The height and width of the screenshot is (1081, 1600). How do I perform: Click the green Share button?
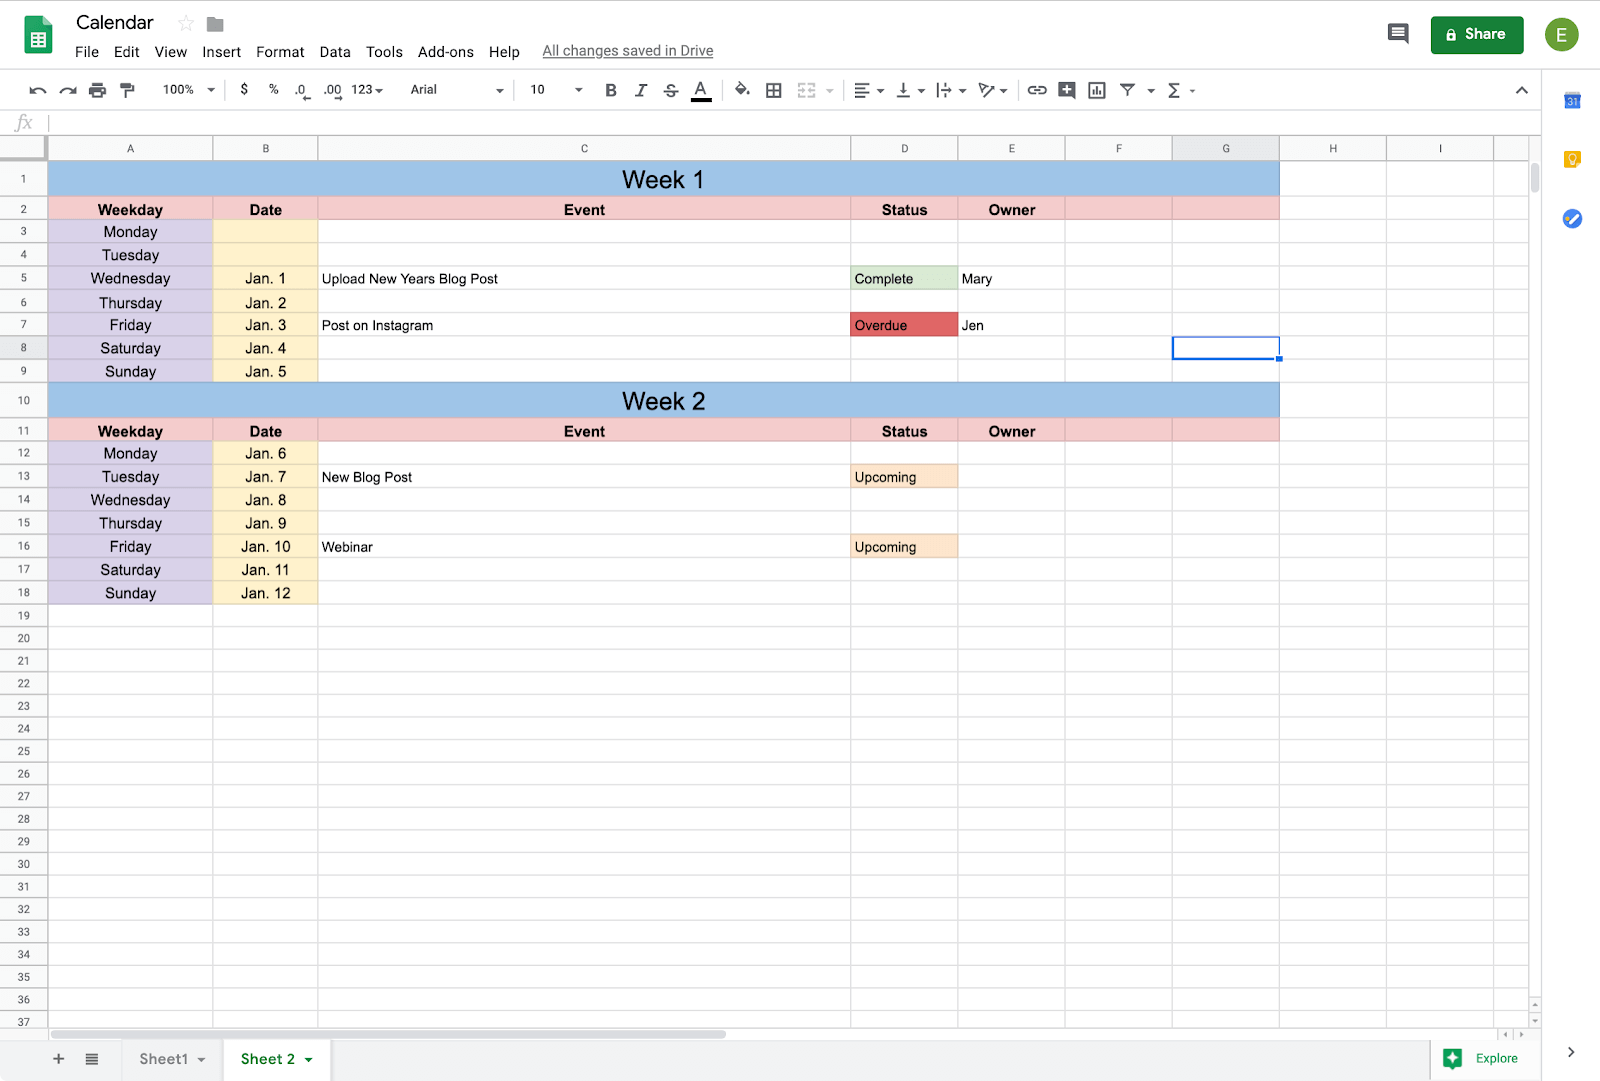(x=1477, y=35)
